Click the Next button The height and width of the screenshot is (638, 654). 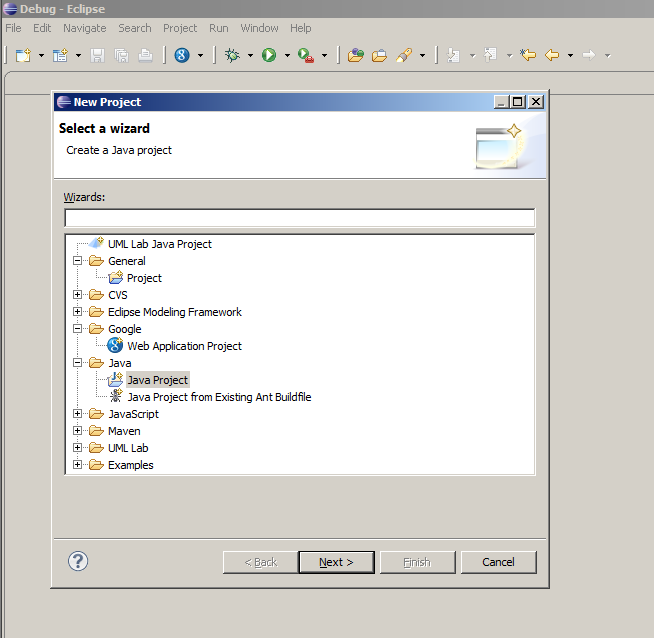tap(336, 562)
